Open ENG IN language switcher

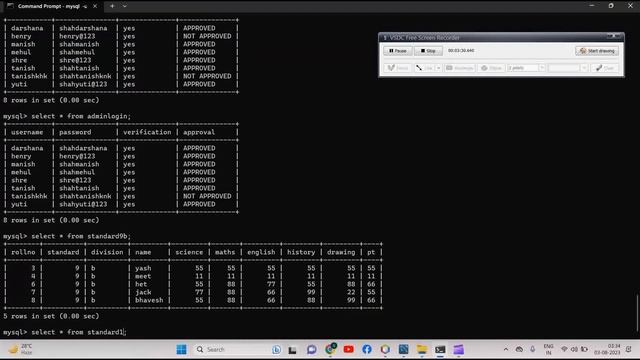click(x=549, y=349)
